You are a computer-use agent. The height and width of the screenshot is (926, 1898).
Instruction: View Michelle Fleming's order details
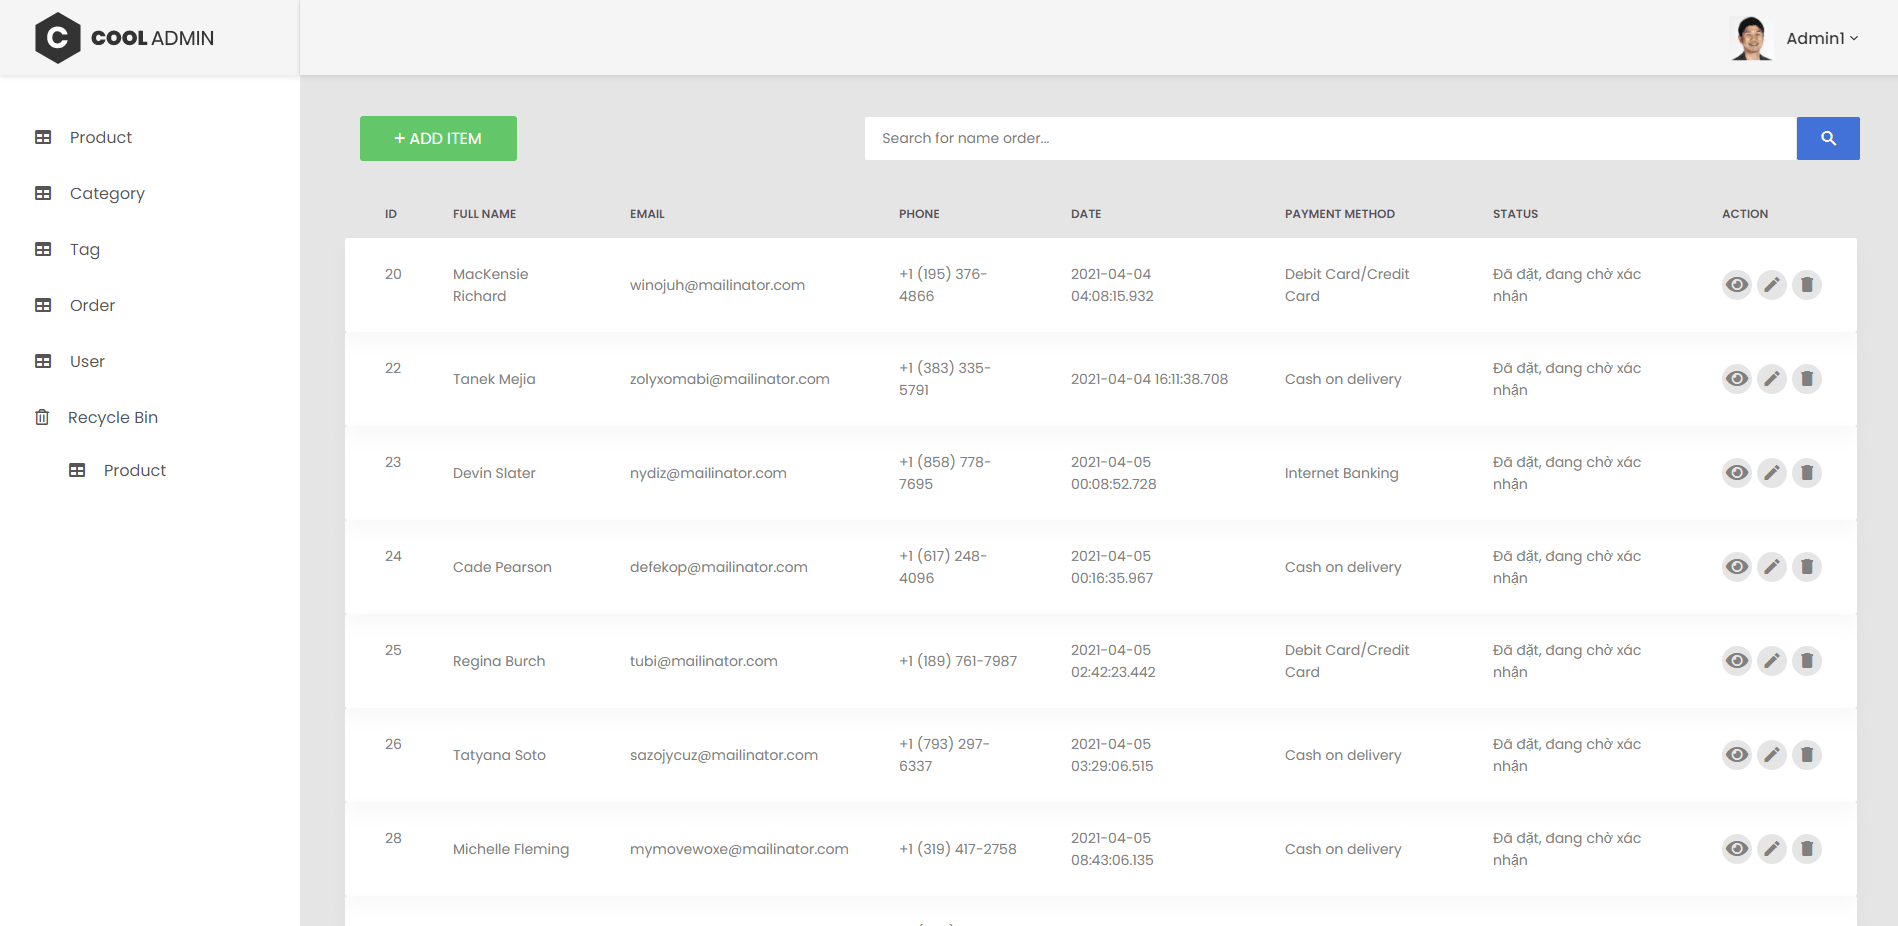point(1737,849)
